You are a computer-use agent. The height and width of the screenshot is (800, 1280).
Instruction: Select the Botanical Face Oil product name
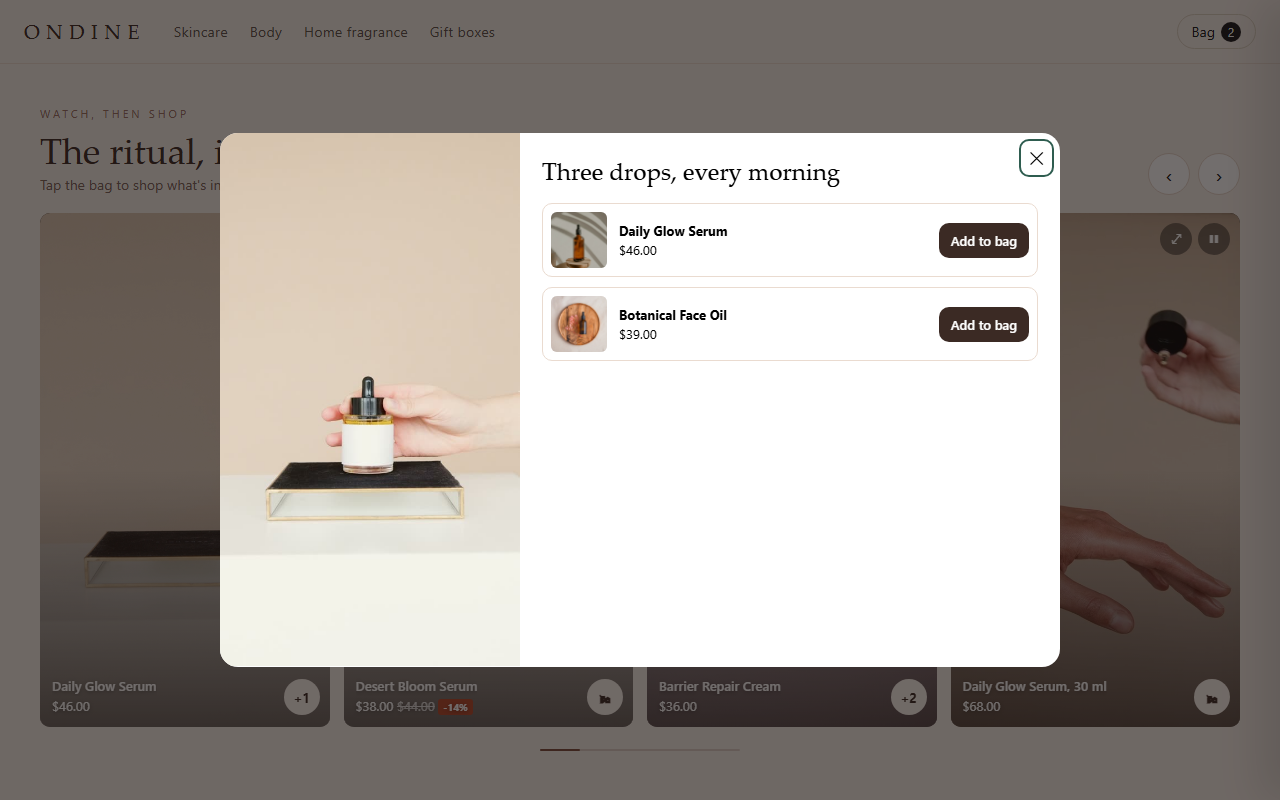pyautogui.click(x=673, y=315)
